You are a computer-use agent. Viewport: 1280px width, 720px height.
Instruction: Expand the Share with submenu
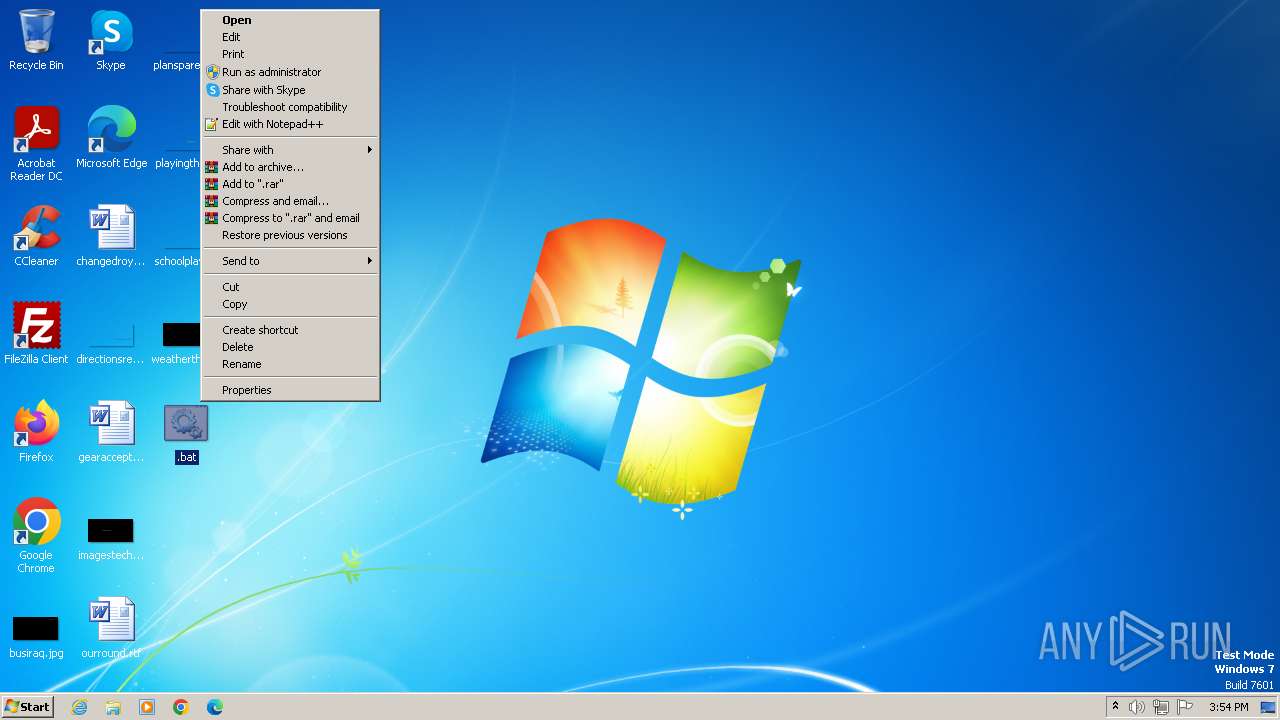click(290, 150)
